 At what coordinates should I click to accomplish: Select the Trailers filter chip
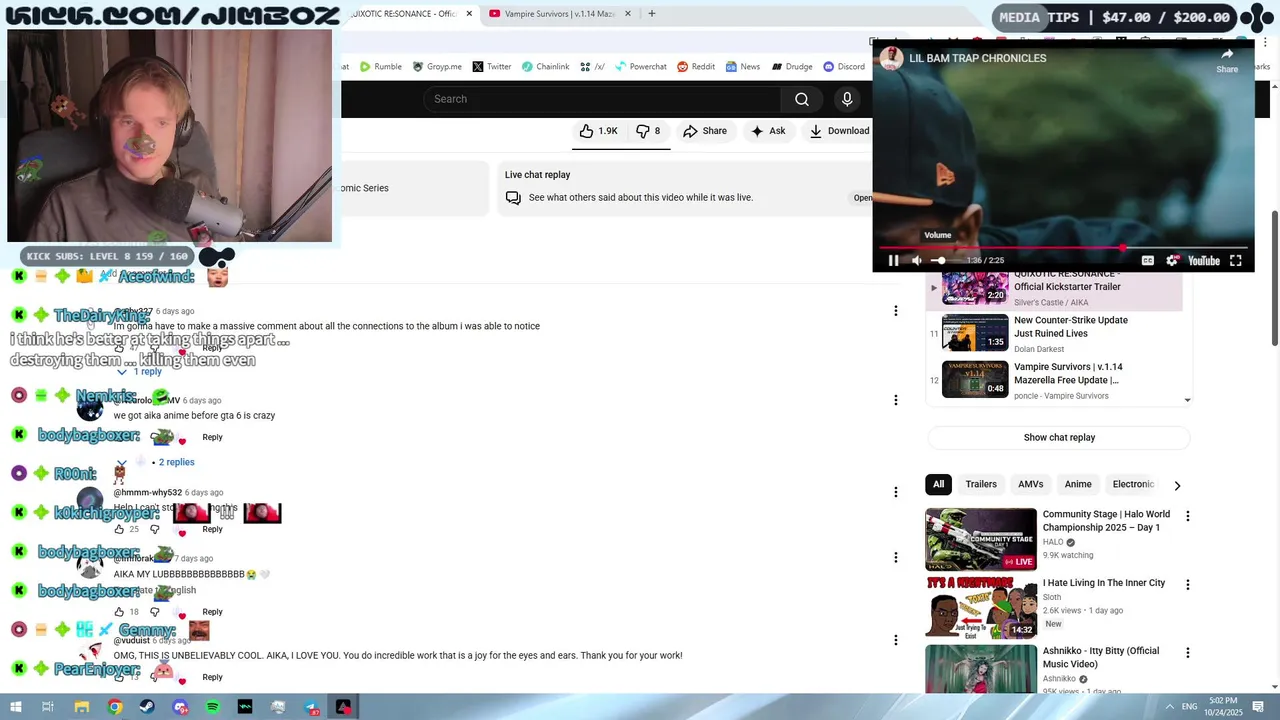pos(981,484)
